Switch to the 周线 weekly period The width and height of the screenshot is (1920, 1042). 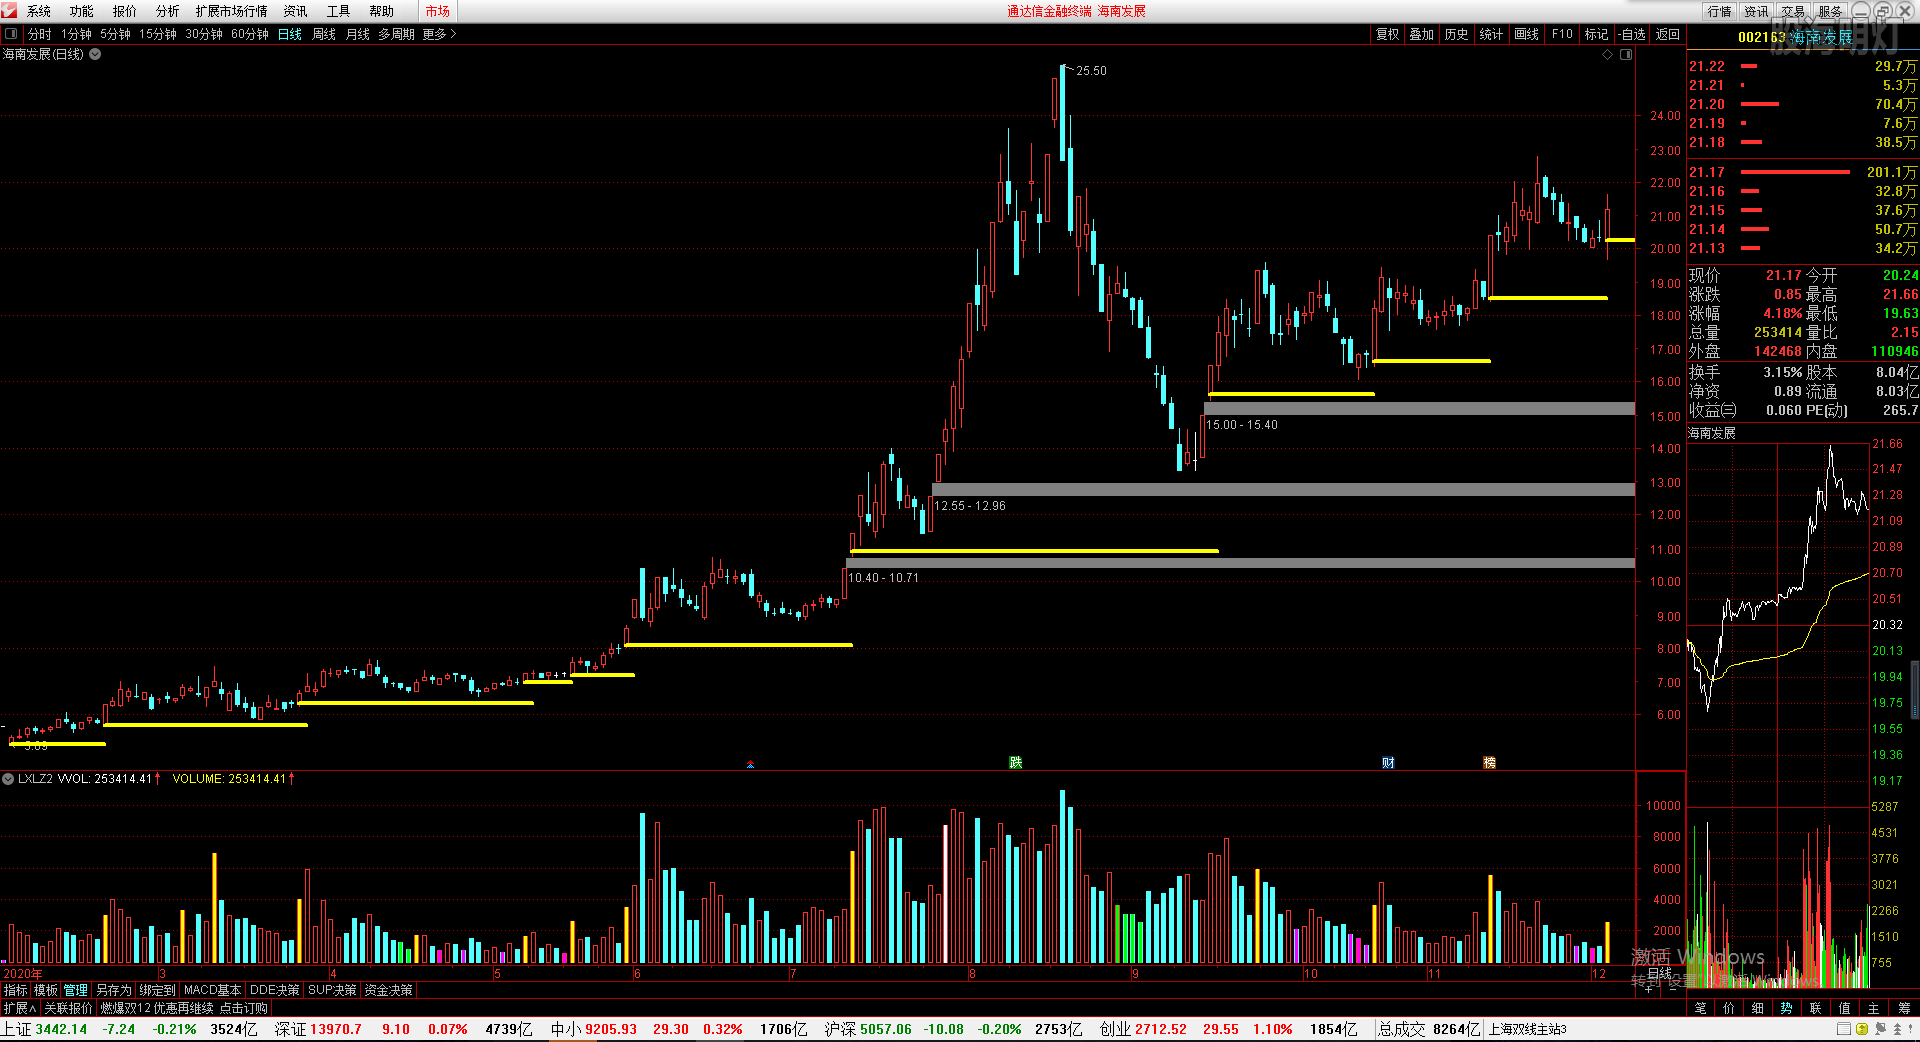(324, 34)
